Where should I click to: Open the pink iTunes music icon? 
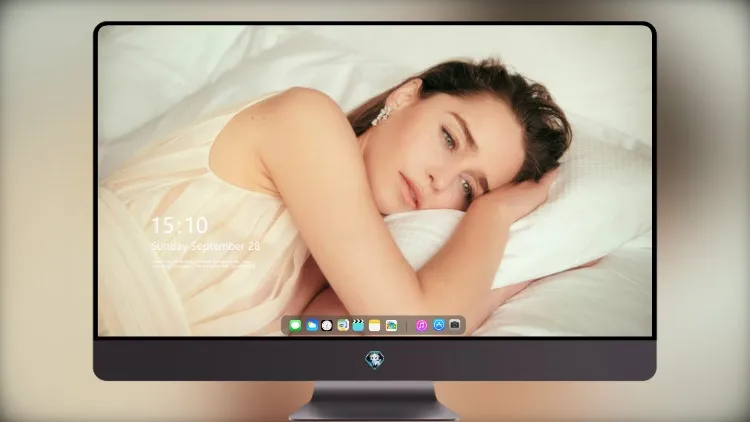(421, 325)
